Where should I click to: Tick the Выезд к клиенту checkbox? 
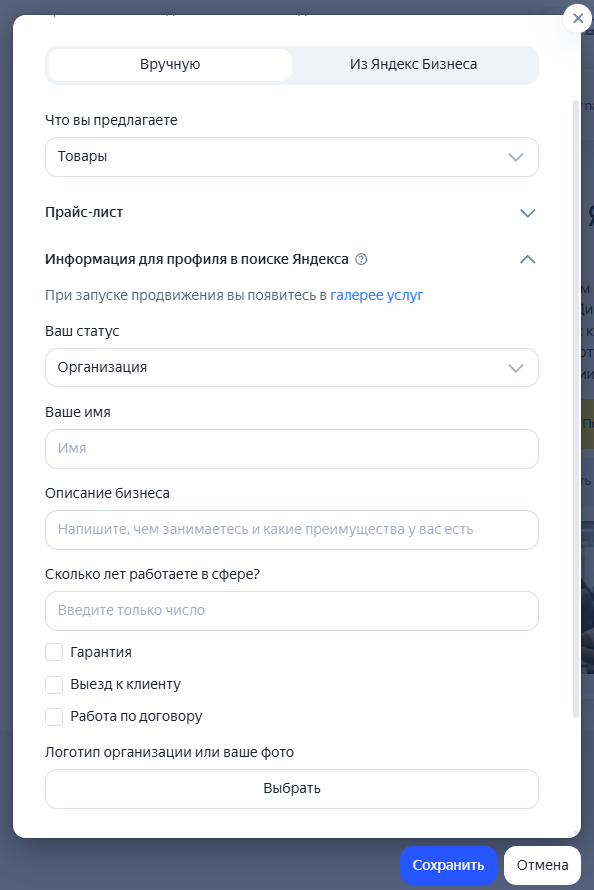click(x=54, y=685)
